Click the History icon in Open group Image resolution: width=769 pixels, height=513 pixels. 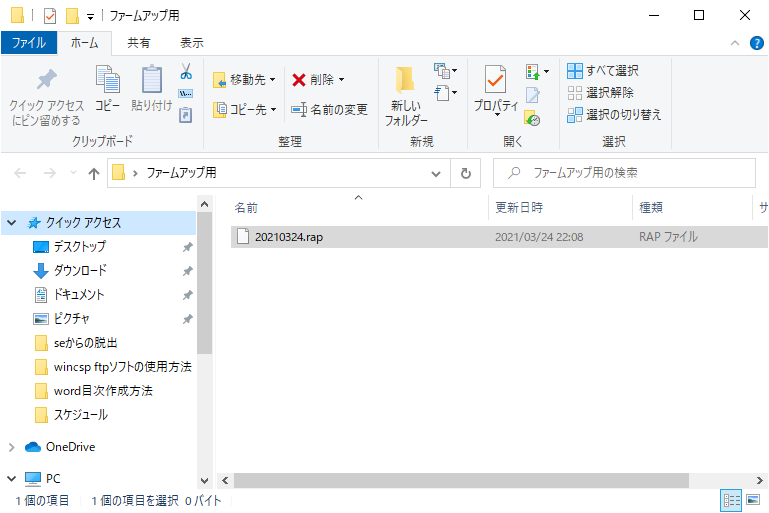[532, 118]
